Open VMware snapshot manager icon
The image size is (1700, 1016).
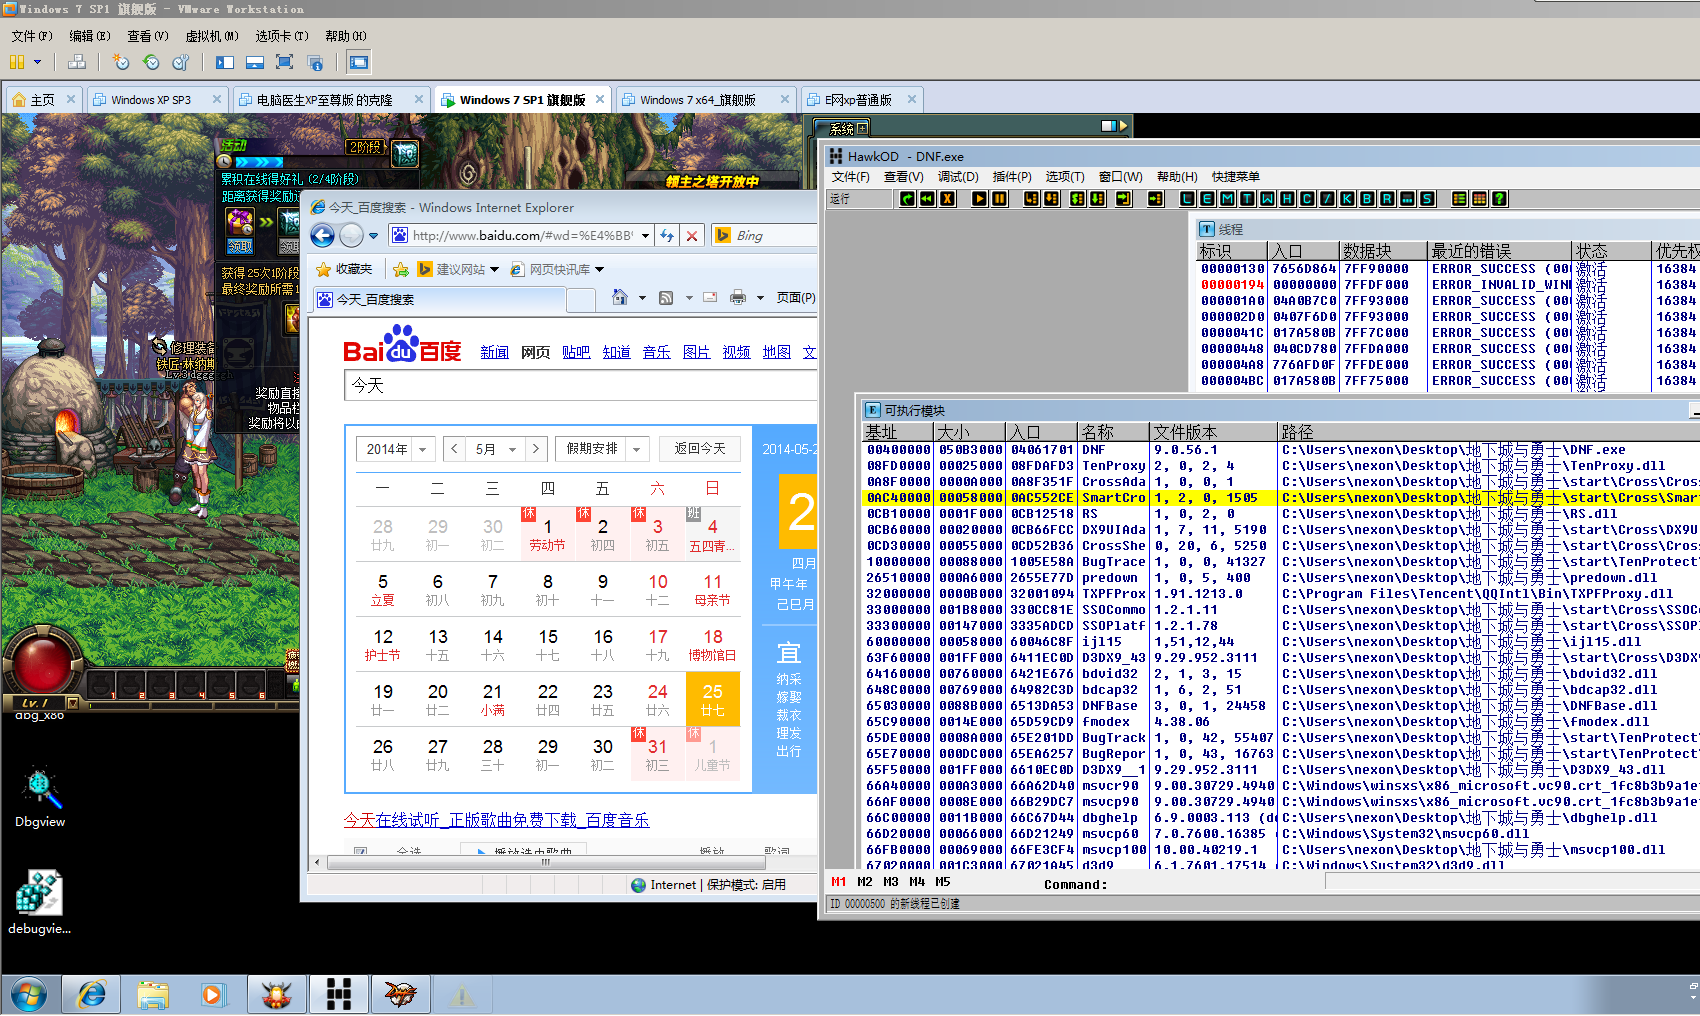coord(181,62)
